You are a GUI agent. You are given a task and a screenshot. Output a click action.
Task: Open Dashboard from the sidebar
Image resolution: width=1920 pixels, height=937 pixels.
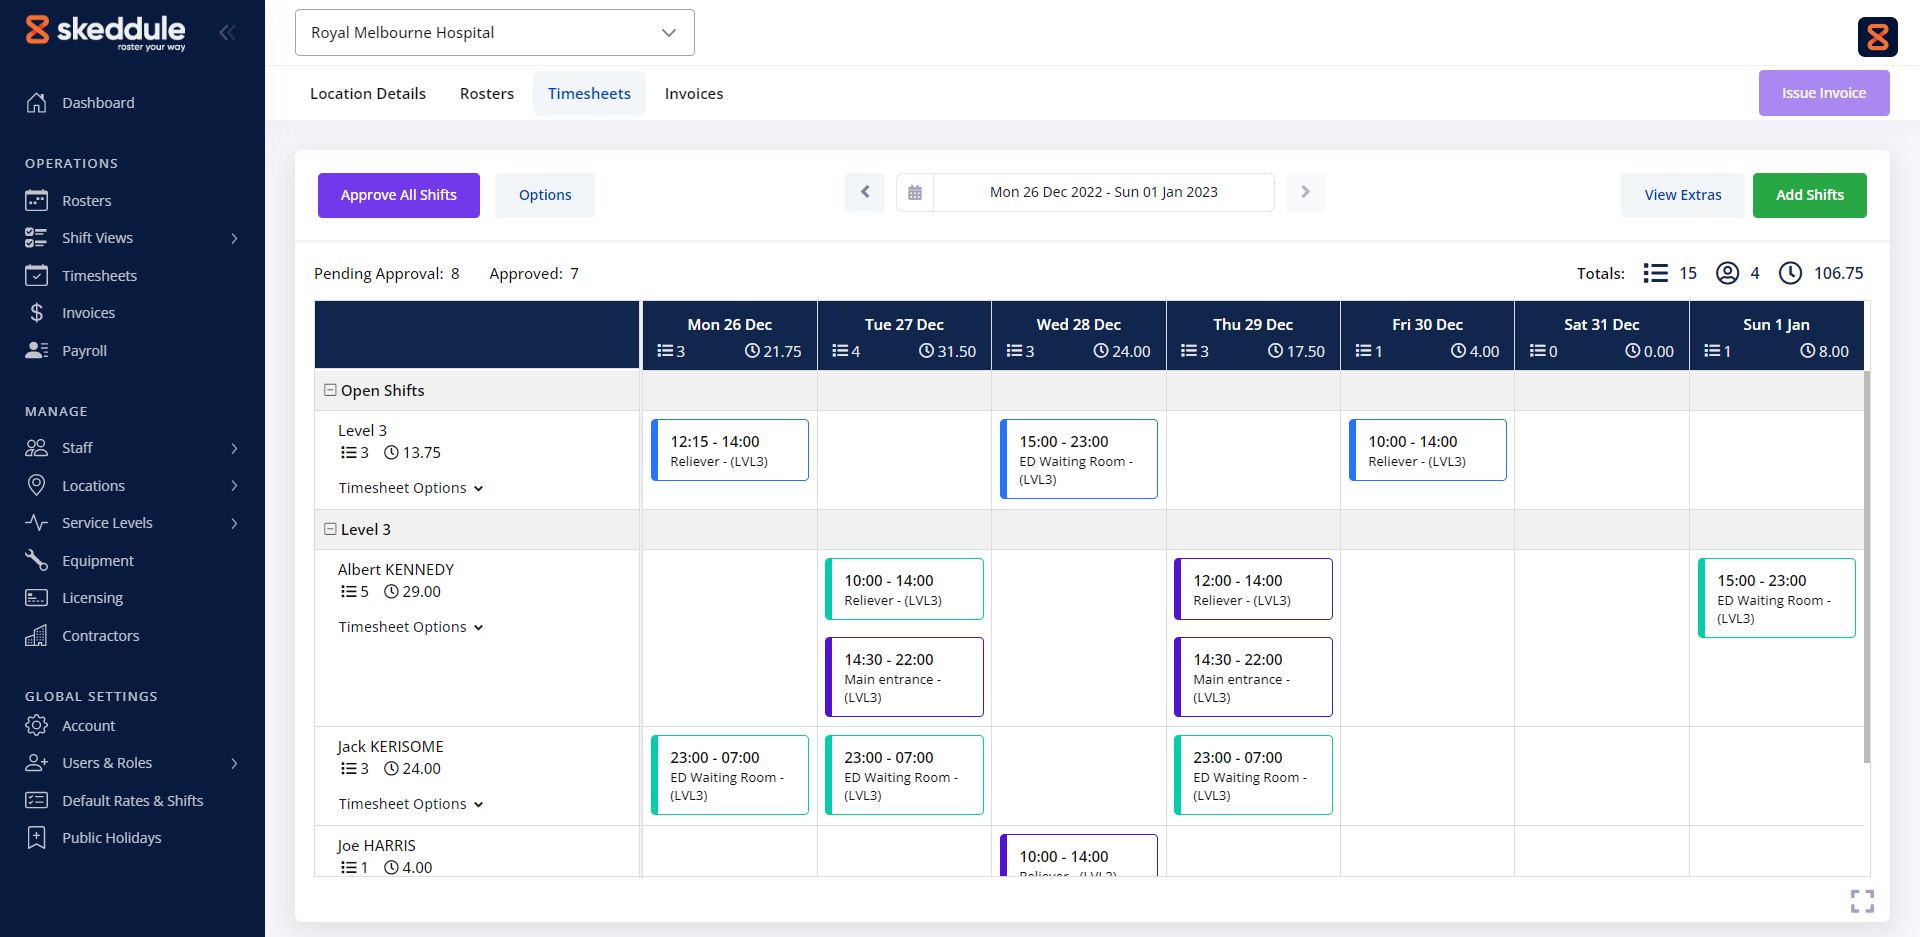click(x=97, y=103)
